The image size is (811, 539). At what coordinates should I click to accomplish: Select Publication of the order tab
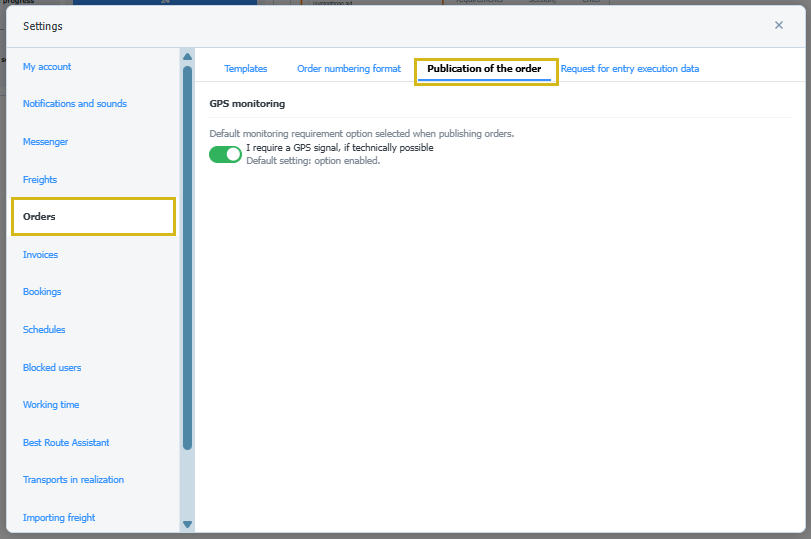point(484,69)
